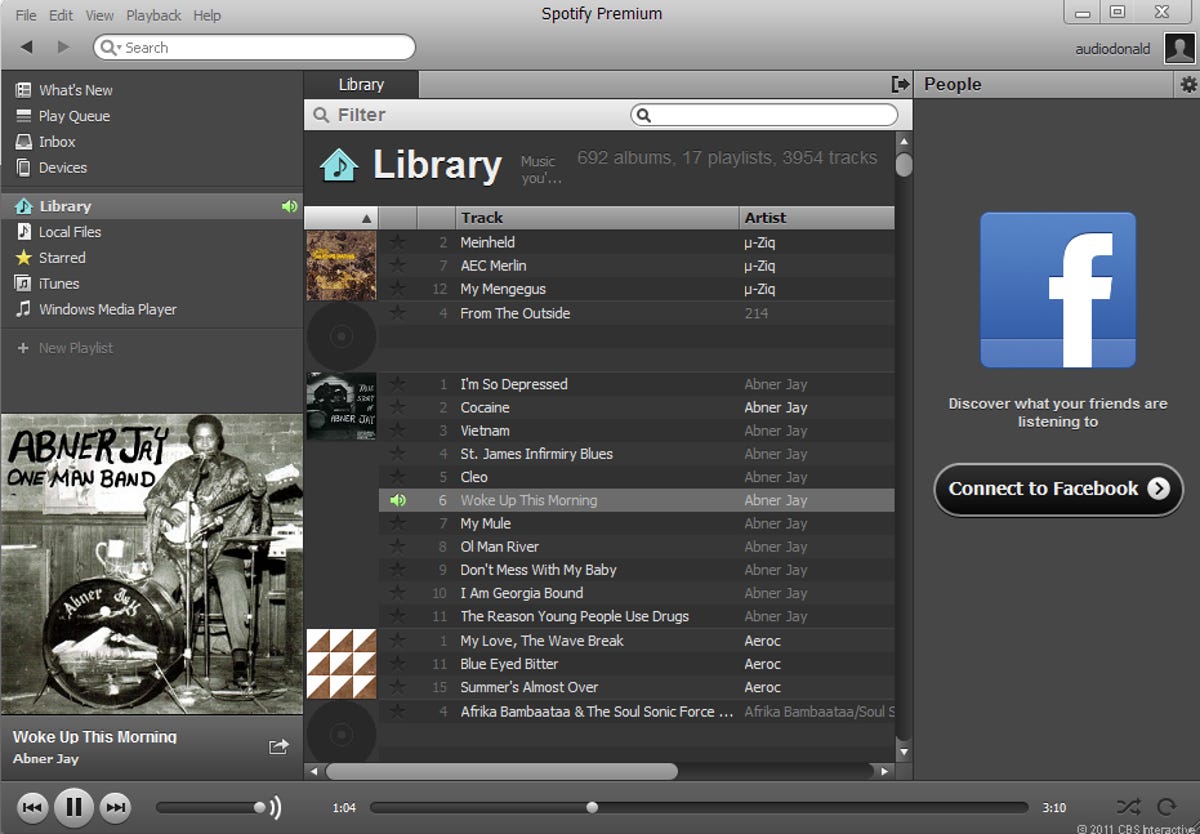The height and width of the screenshot is (834, 1200).
Task: Go back with the left navigation arrow
Action: coord(27,47)
